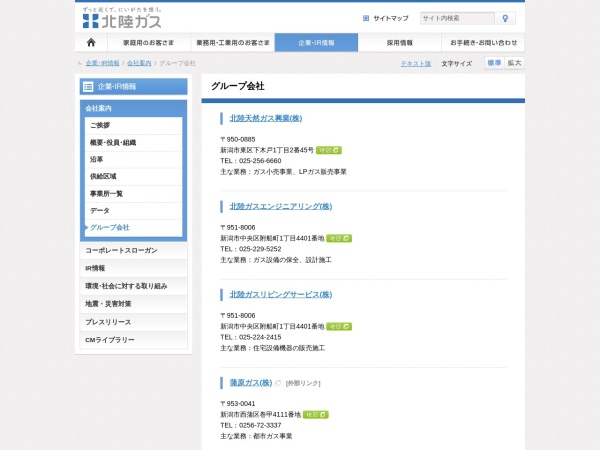Open お手続き・お問い合わせ menu

483,42
